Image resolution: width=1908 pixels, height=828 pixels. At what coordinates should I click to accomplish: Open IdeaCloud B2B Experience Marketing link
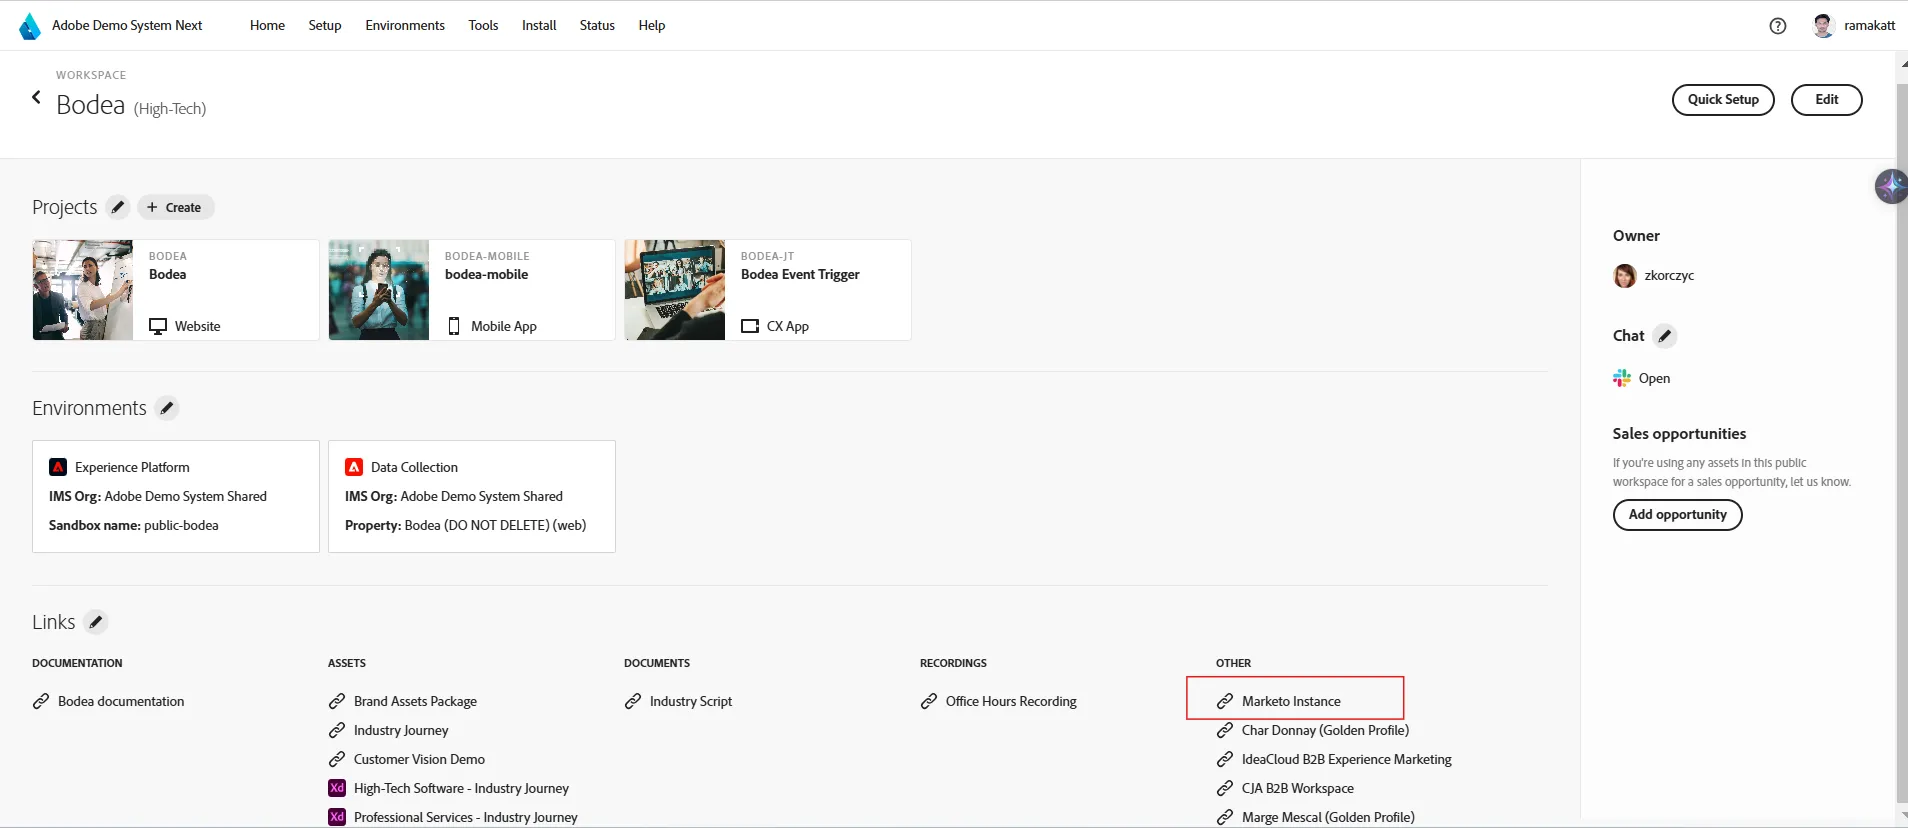(x=1346, y=759)
